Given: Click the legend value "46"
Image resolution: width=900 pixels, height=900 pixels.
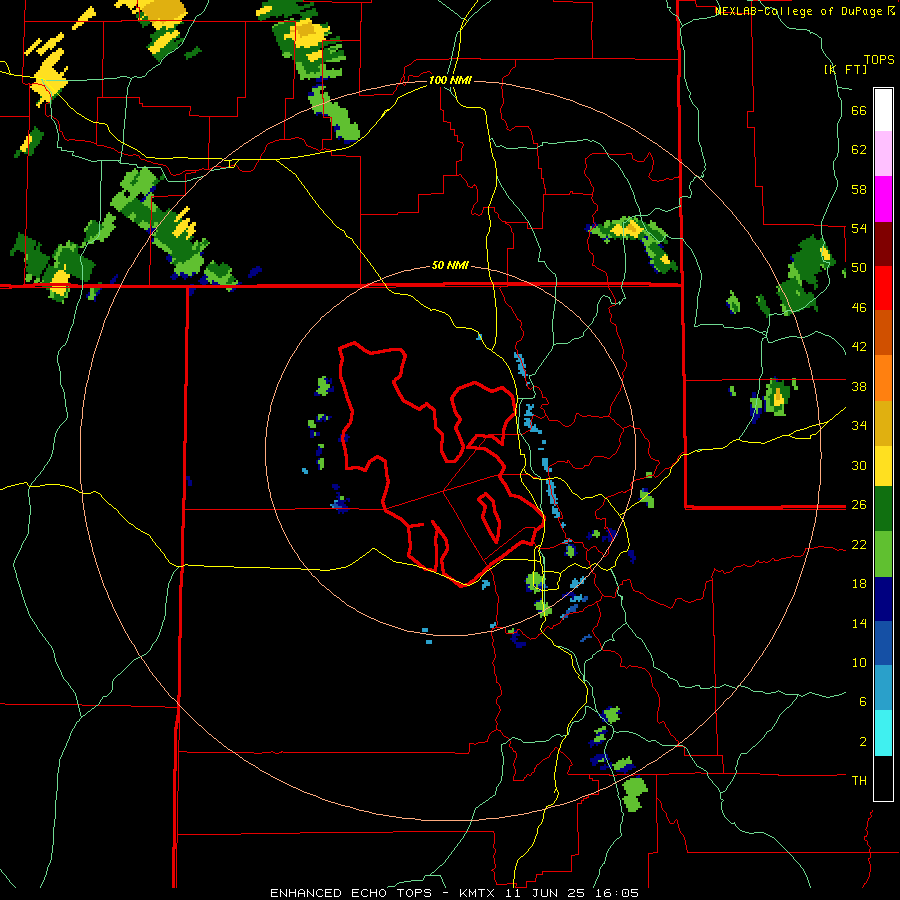Looking at the screenshot, I should pos(859,307).
